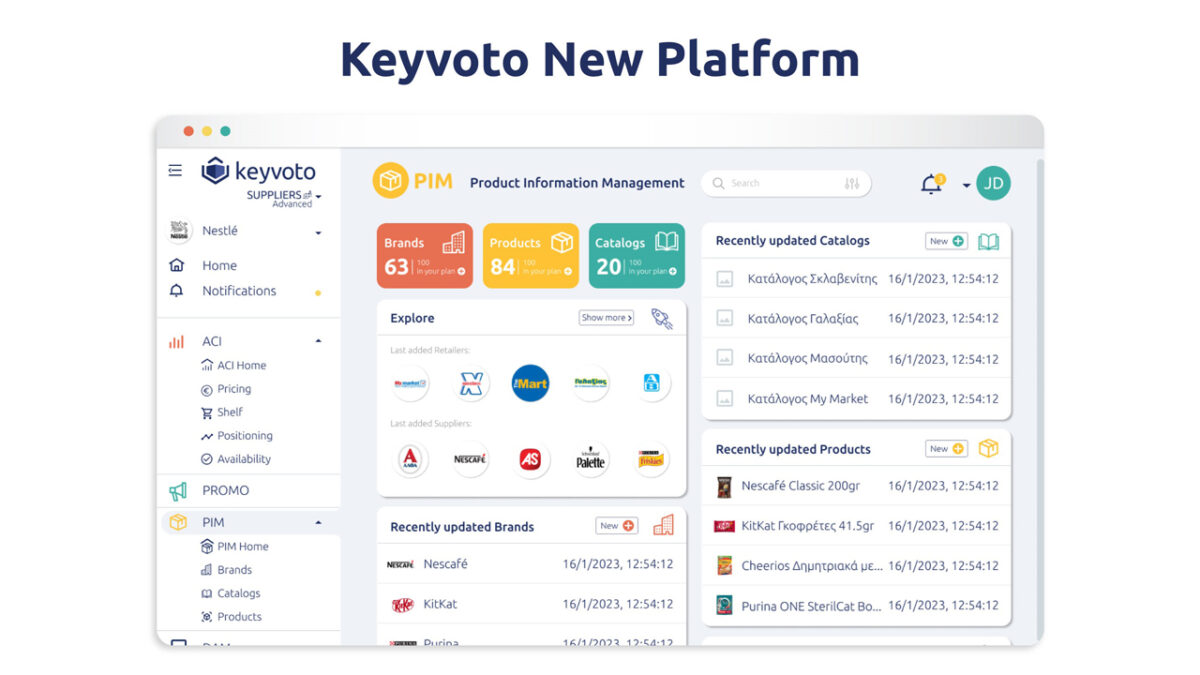Select the AB retailer logo
The height and width of the screenshot is (675, 1200).
651,383
